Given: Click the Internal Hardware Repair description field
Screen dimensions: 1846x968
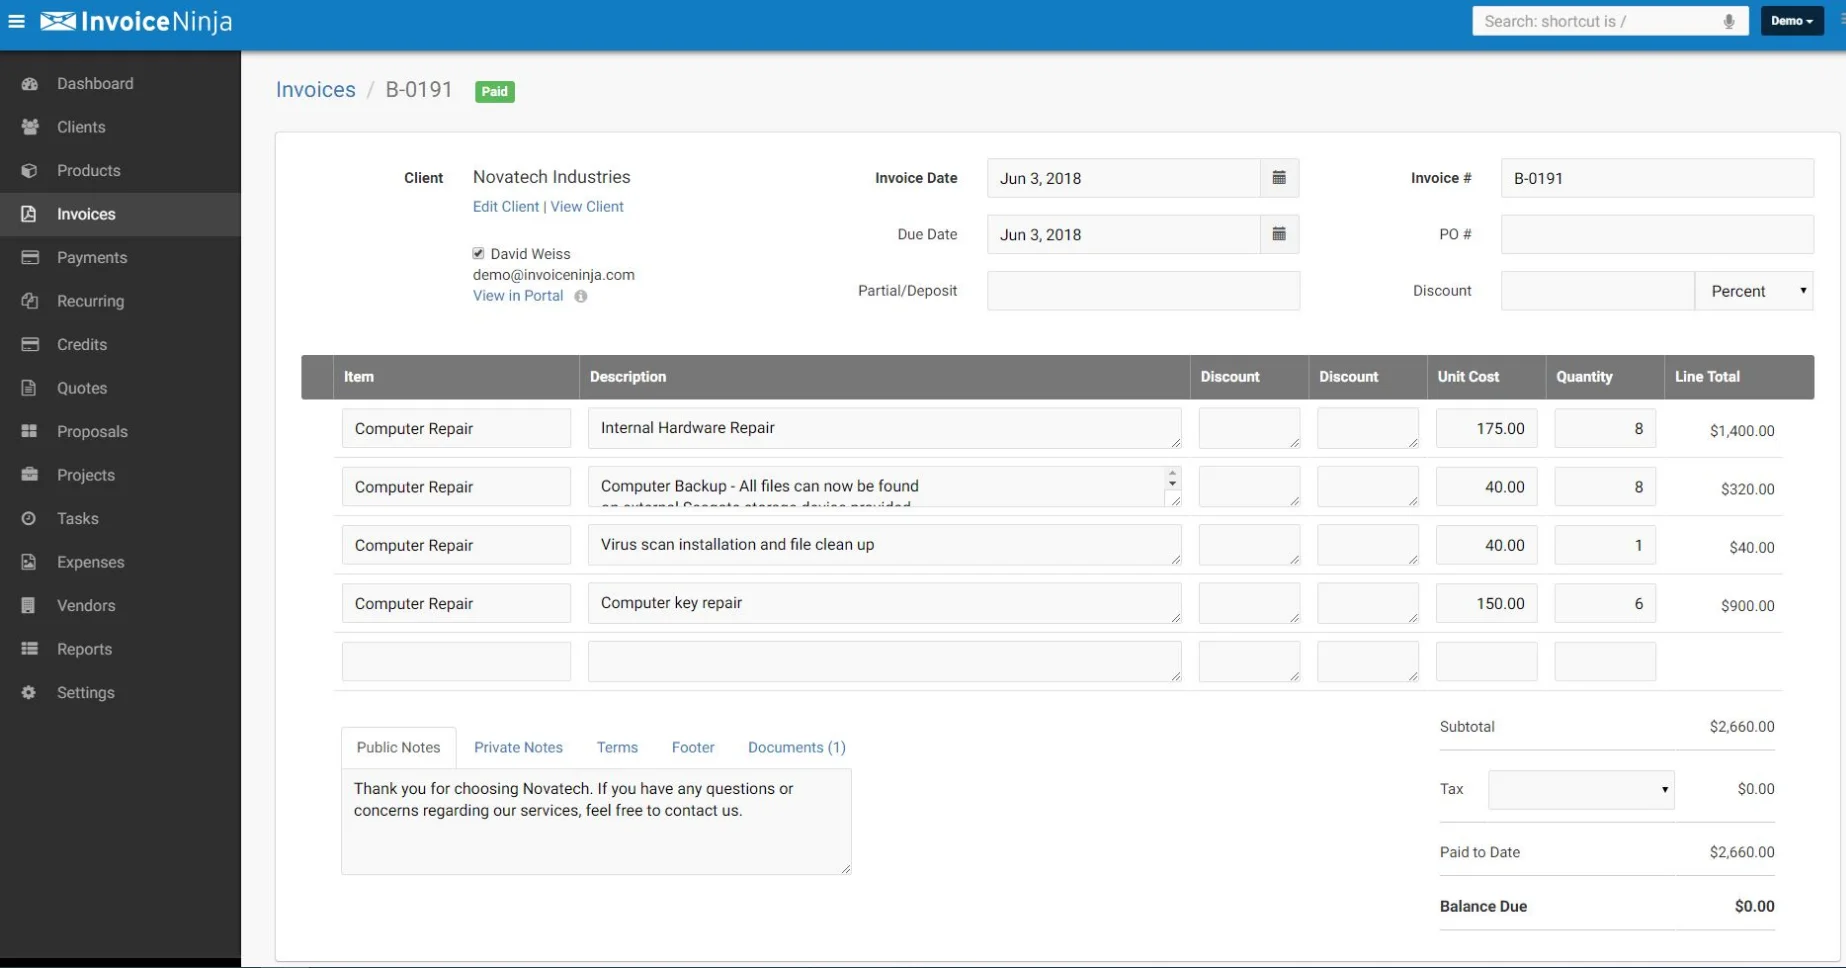Looking at the screenshot, I should click(884, 428).
